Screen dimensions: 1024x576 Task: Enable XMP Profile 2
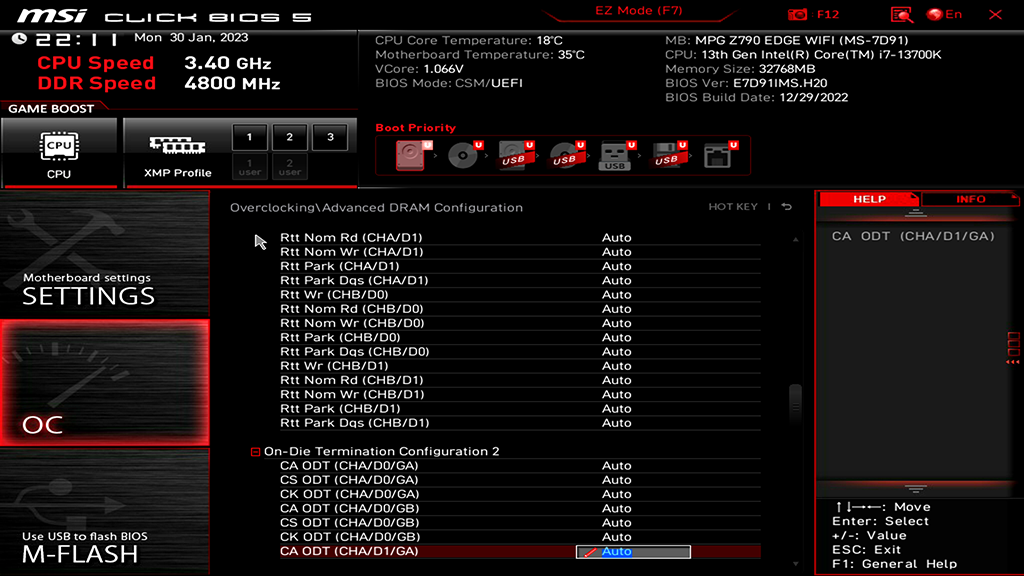pos(288,136)
